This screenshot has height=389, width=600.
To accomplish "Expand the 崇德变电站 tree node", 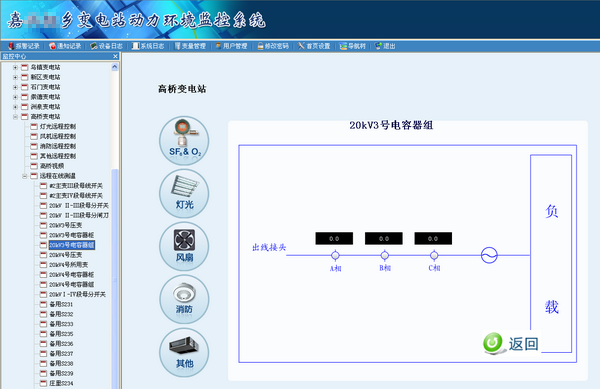I will tap(15, 97).
